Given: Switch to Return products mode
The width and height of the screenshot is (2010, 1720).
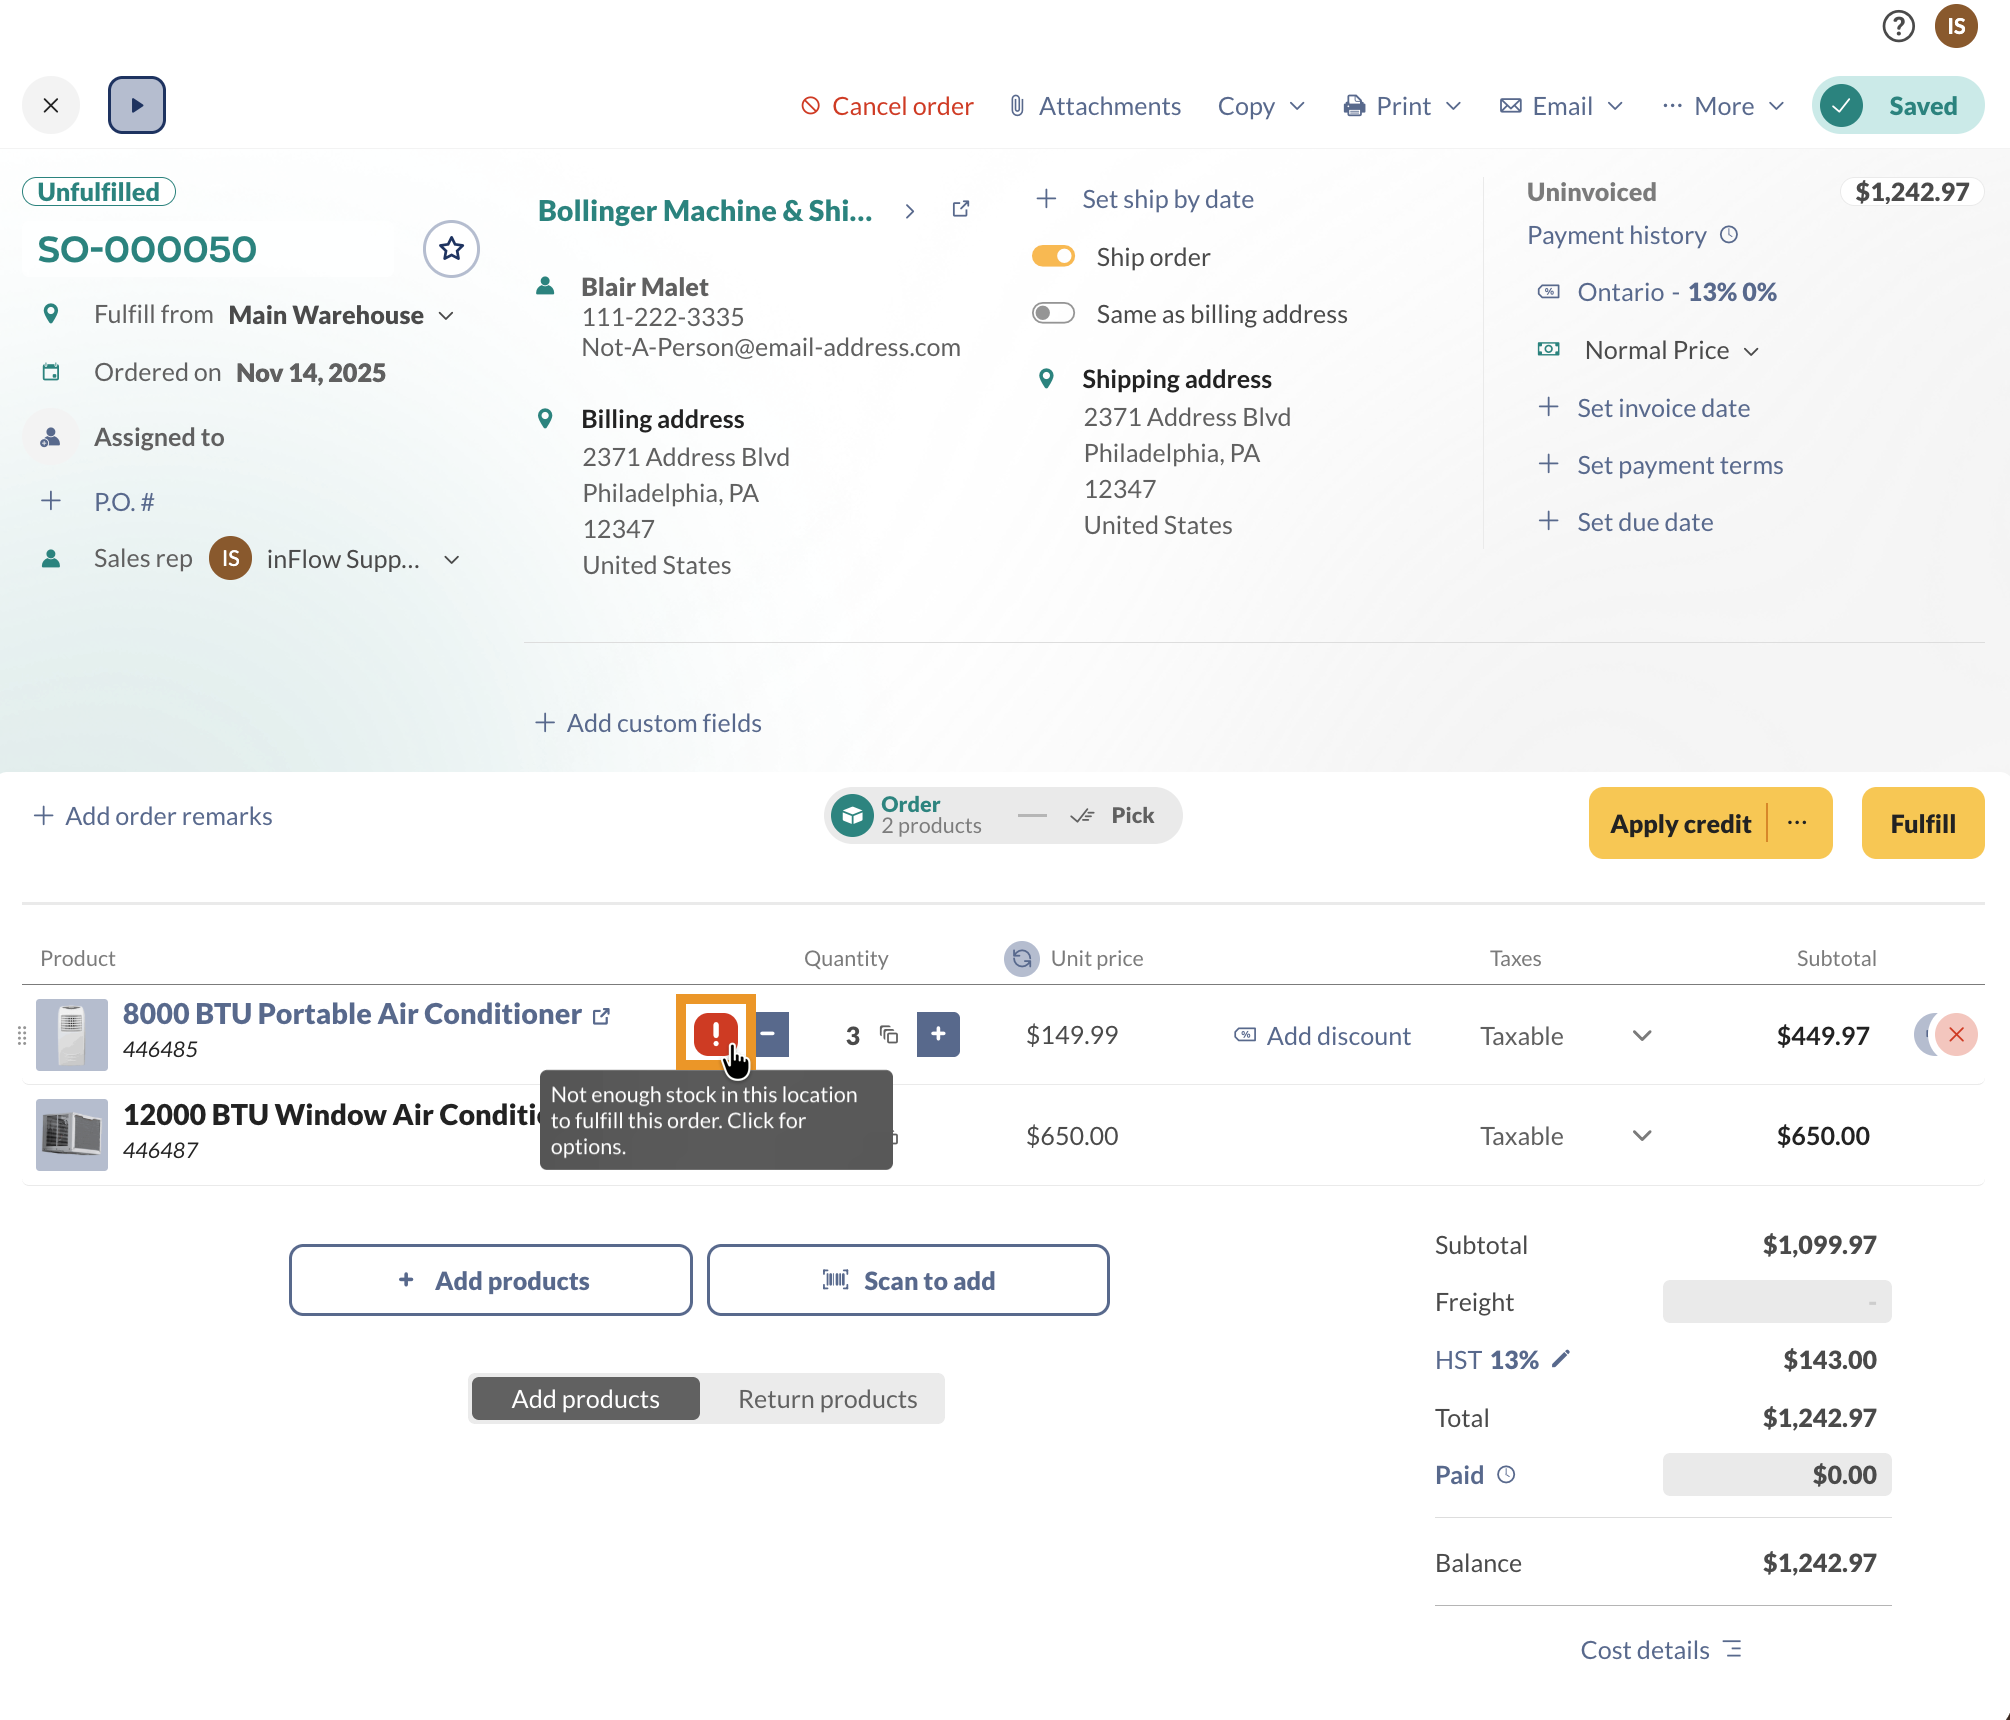Looking at the screenshot, I should (827, 1399).
